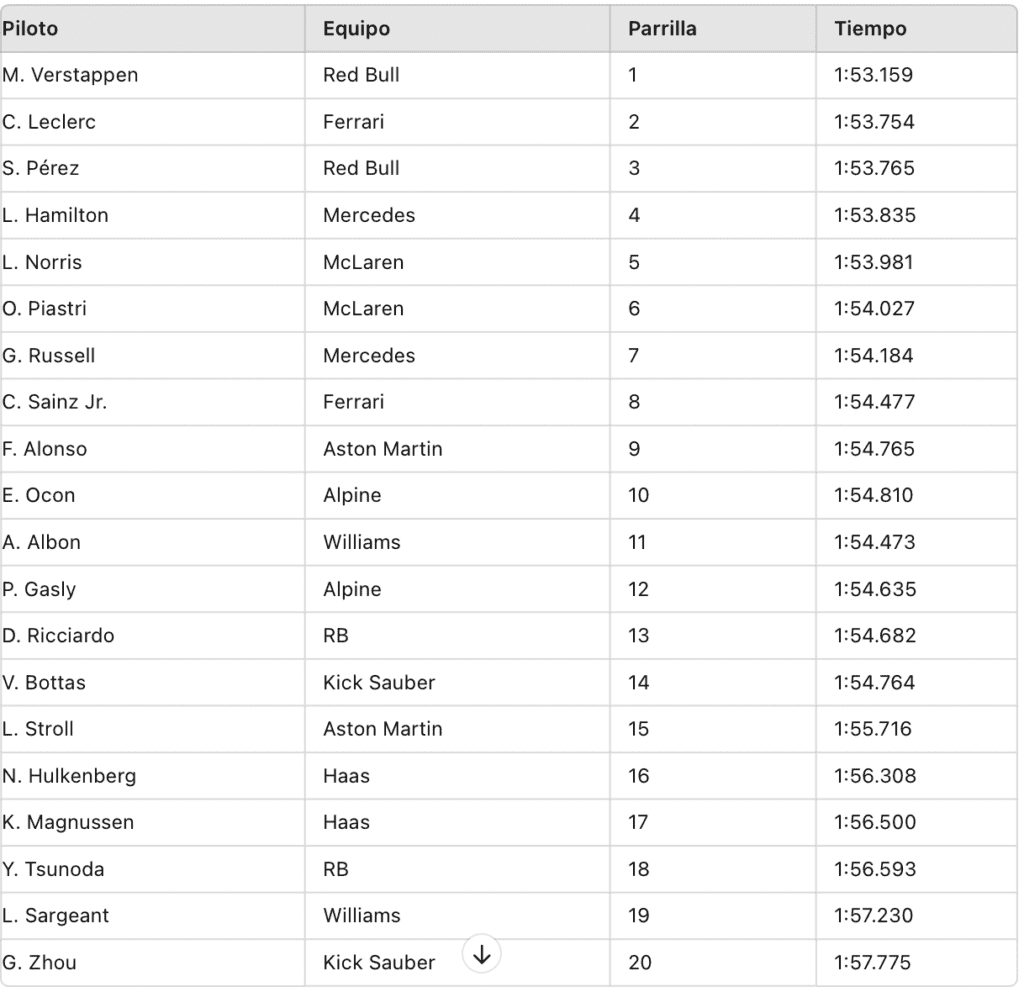Select the C. Sainz Jr. cell

tap(54, 402)
